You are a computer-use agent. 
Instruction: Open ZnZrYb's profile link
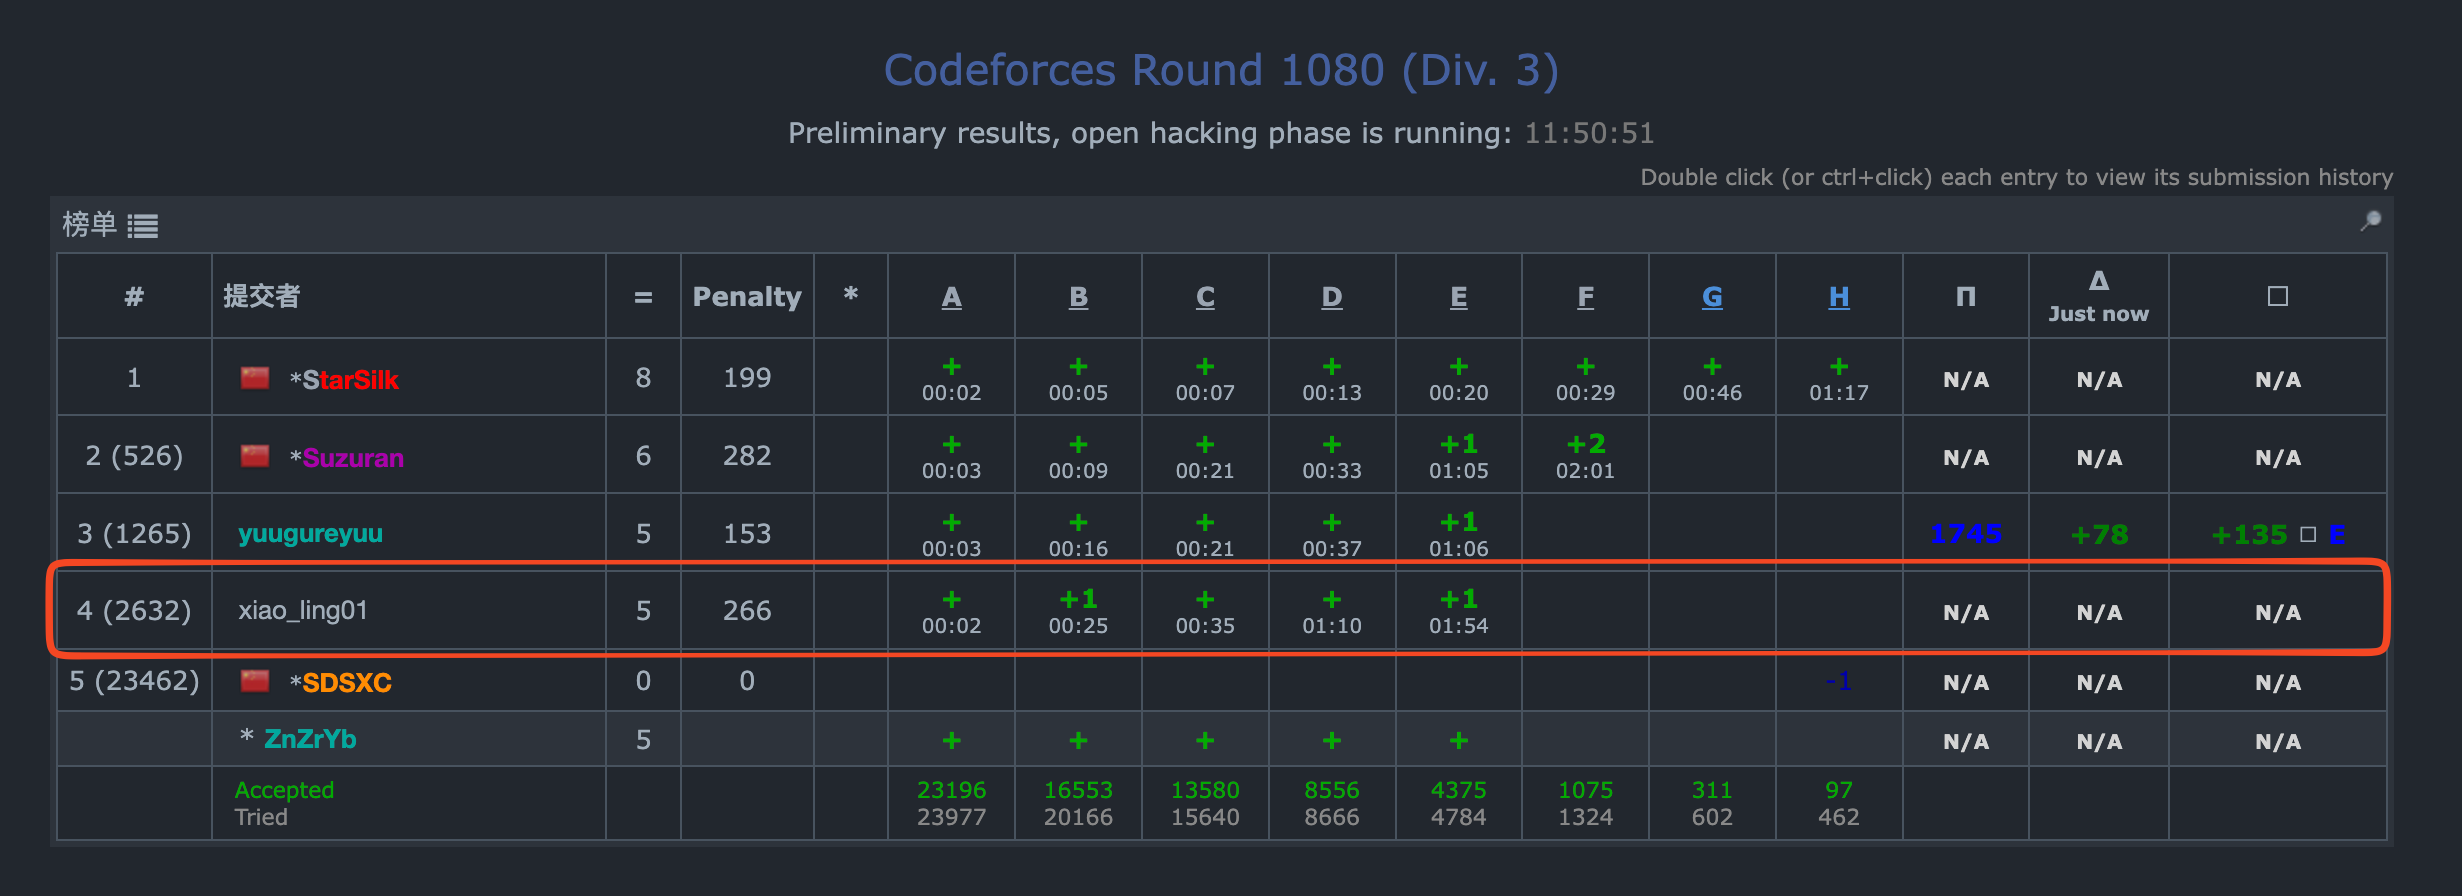tap(310, 739)
